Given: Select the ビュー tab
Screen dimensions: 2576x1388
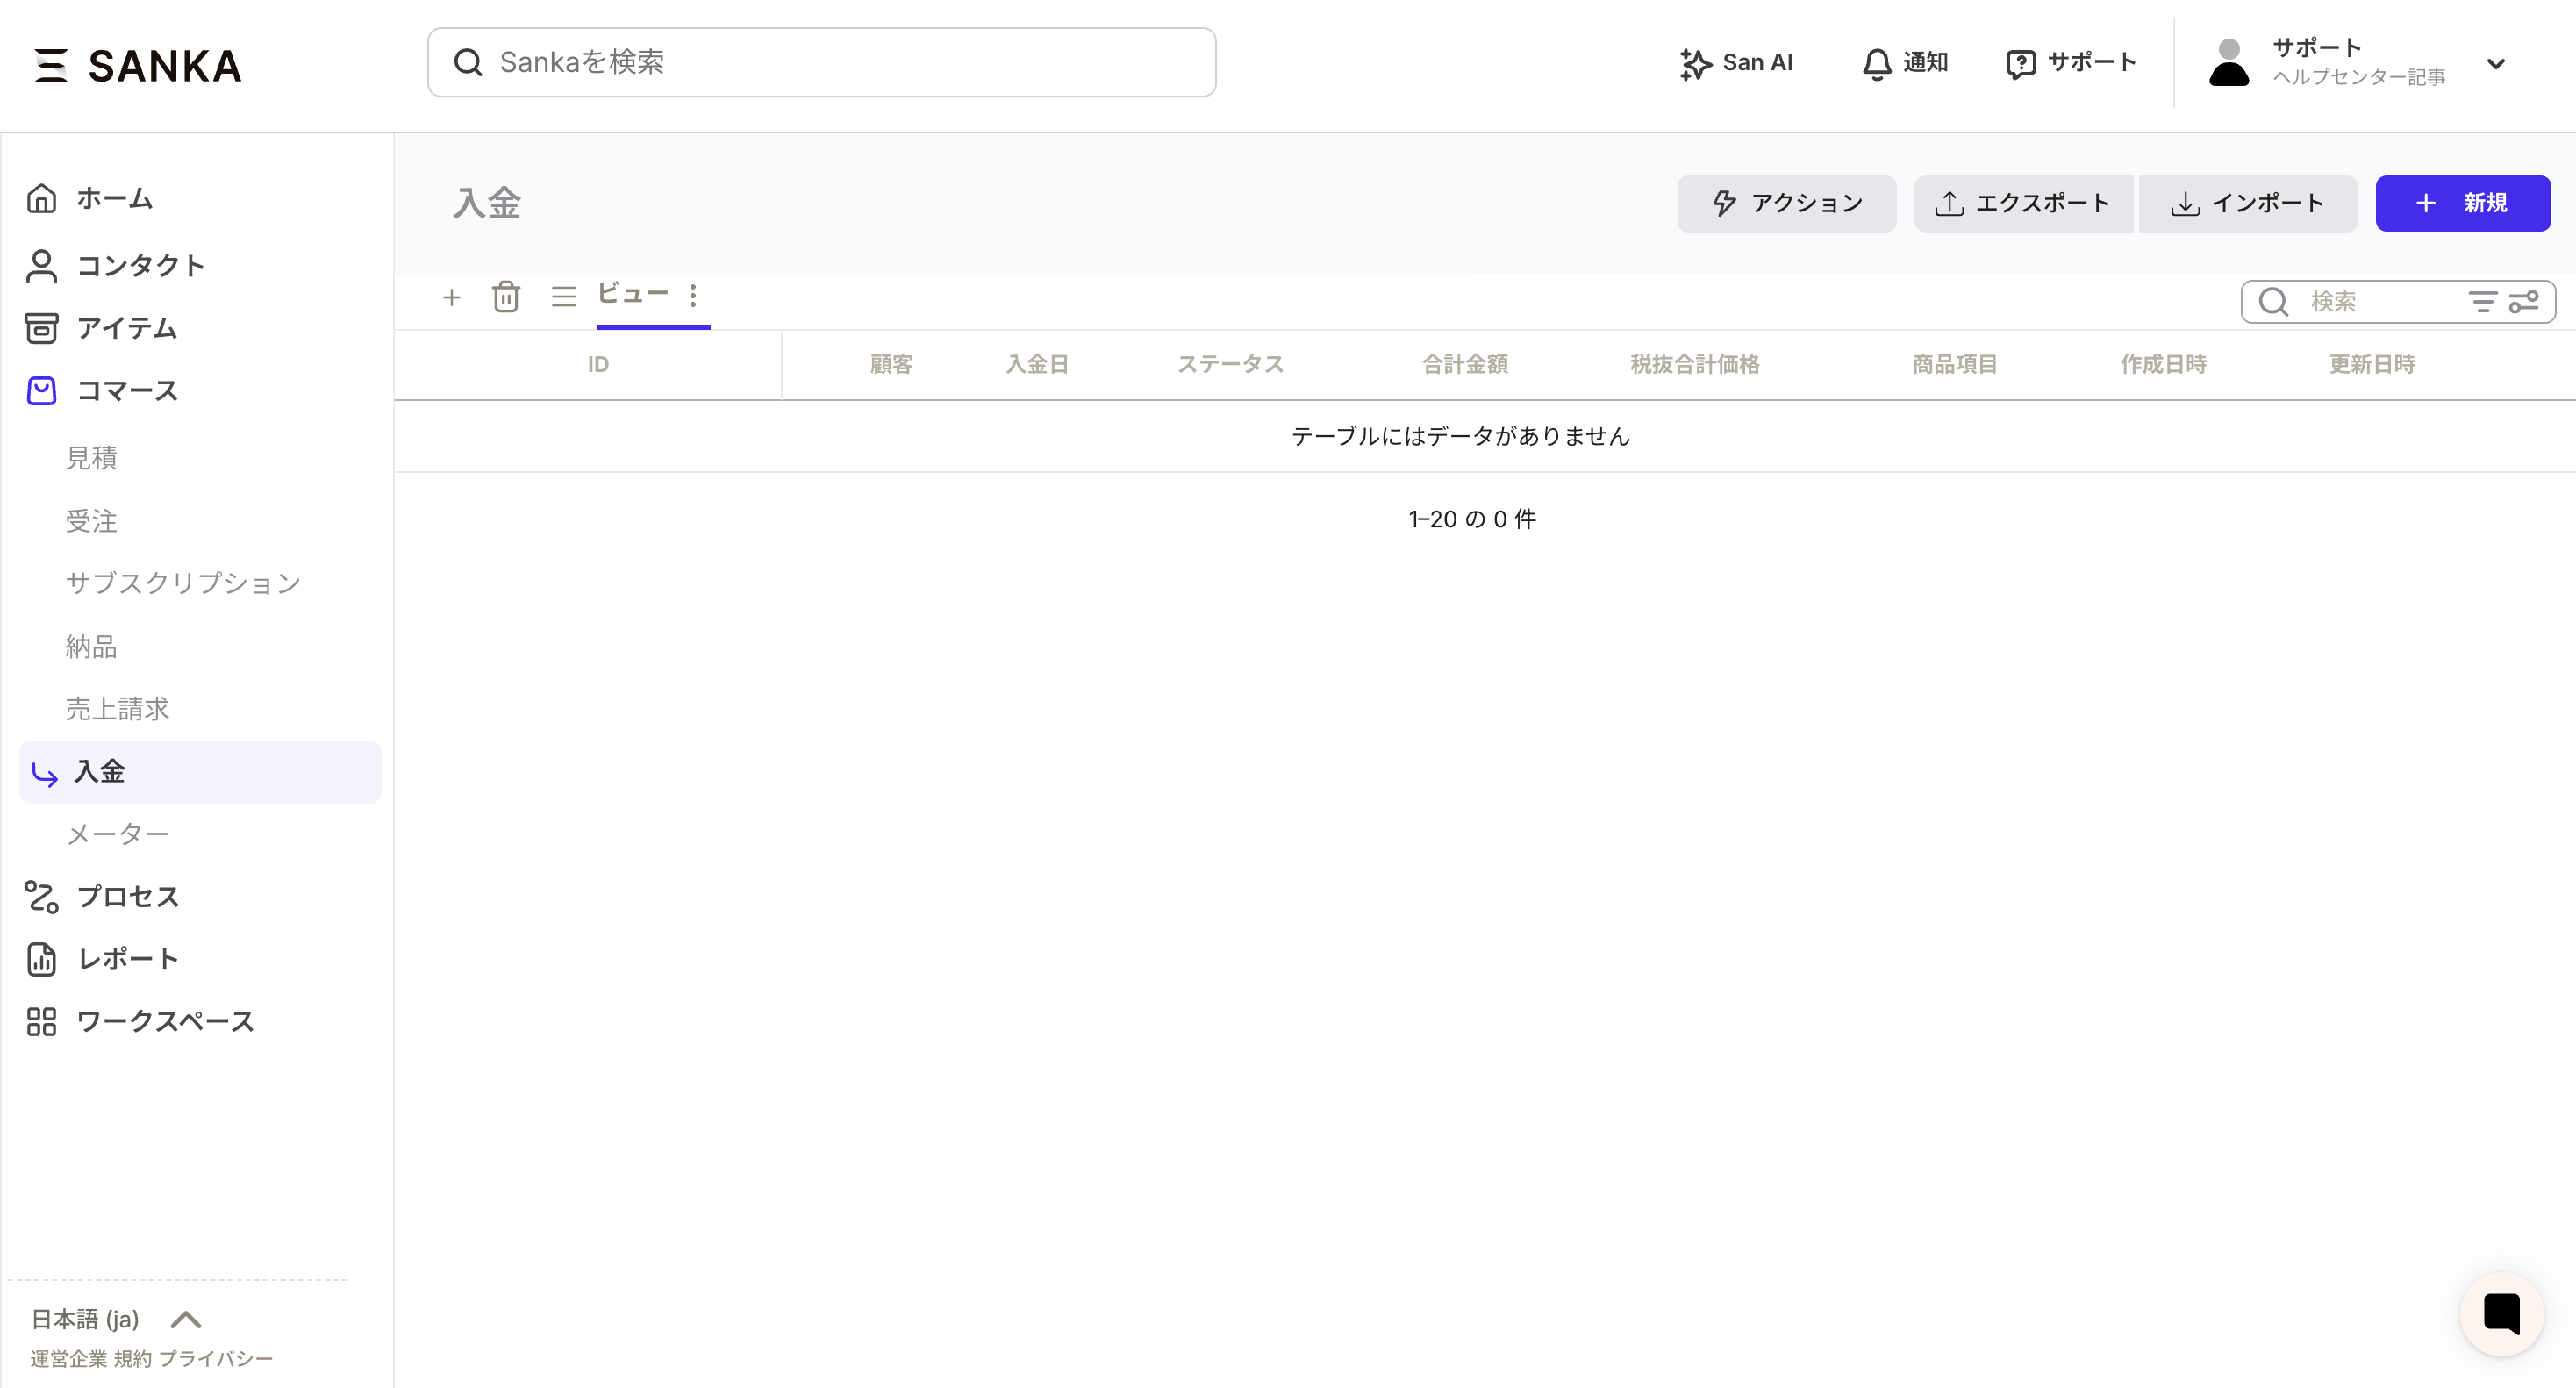Looking at the screenshot, I should [633, 294].
